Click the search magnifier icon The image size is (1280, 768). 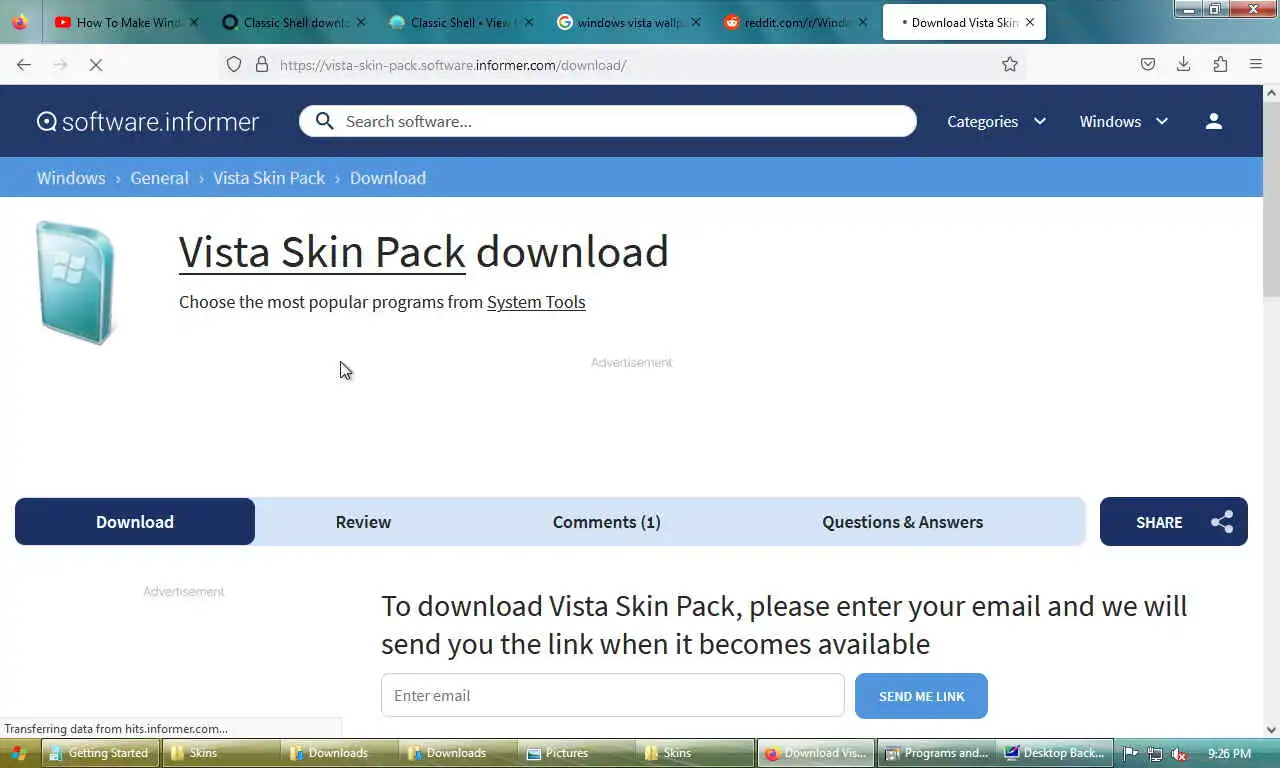(324, 121)
